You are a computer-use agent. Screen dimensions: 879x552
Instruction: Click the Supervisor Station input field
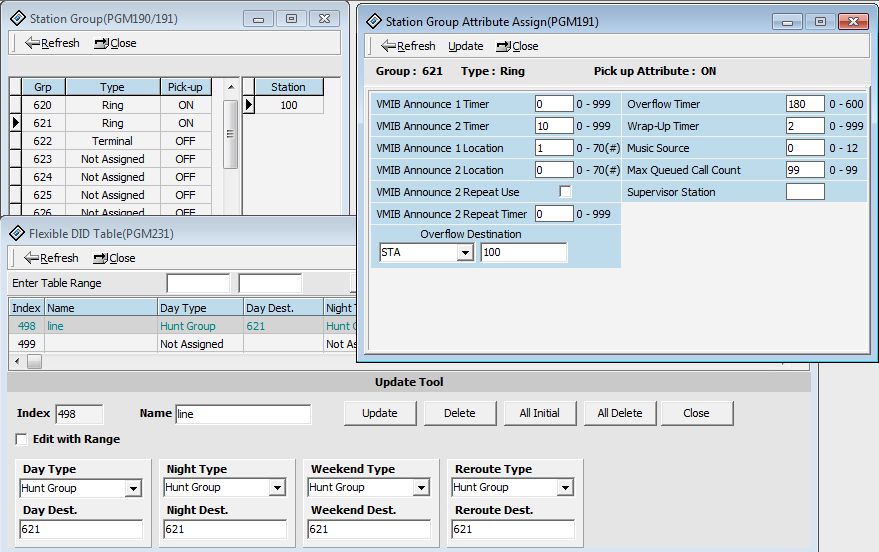(804, 192)
